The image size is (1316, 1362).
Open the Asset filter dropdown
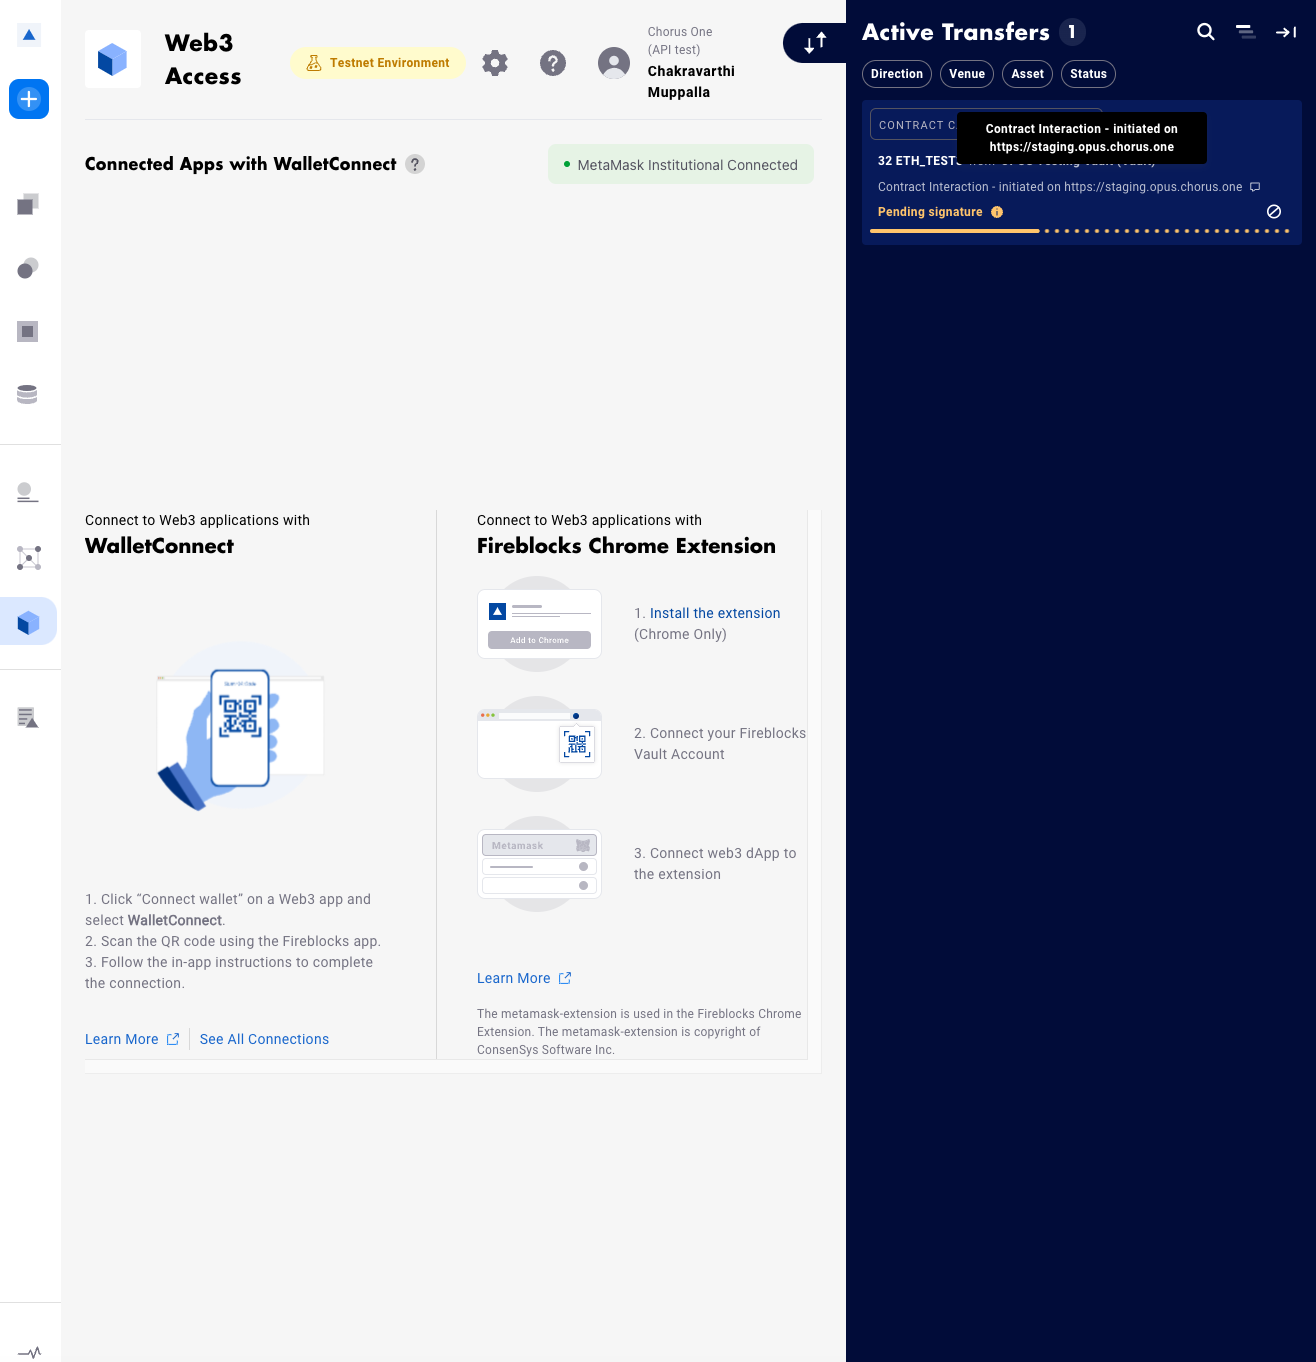[1027, 74]
